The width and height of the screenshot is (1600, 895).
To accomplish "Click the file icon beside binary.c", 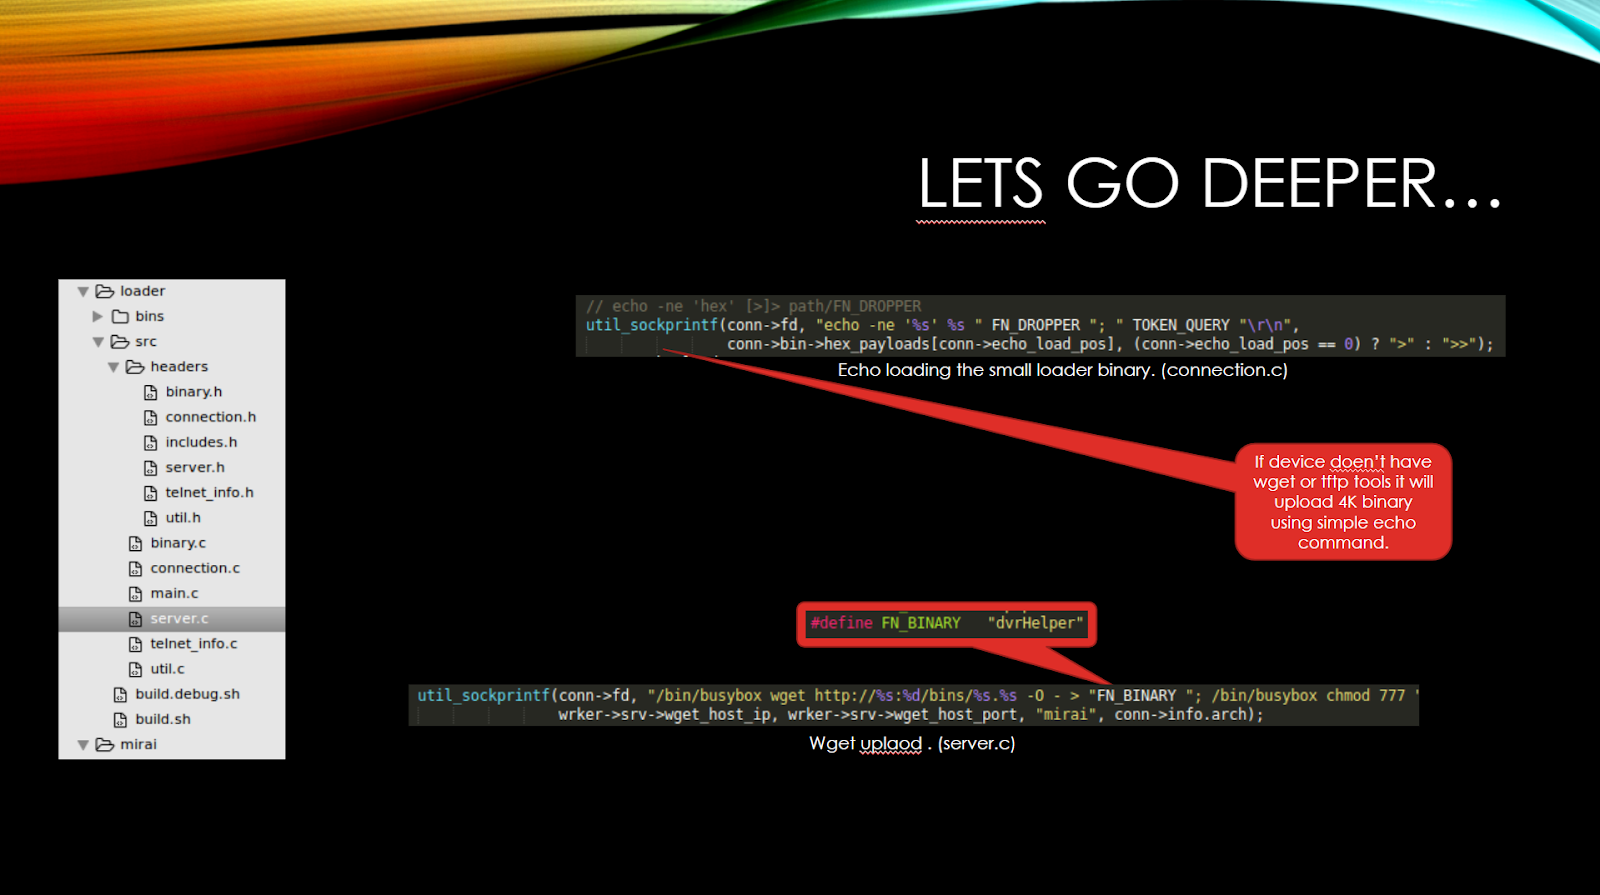I will point(136,543).
